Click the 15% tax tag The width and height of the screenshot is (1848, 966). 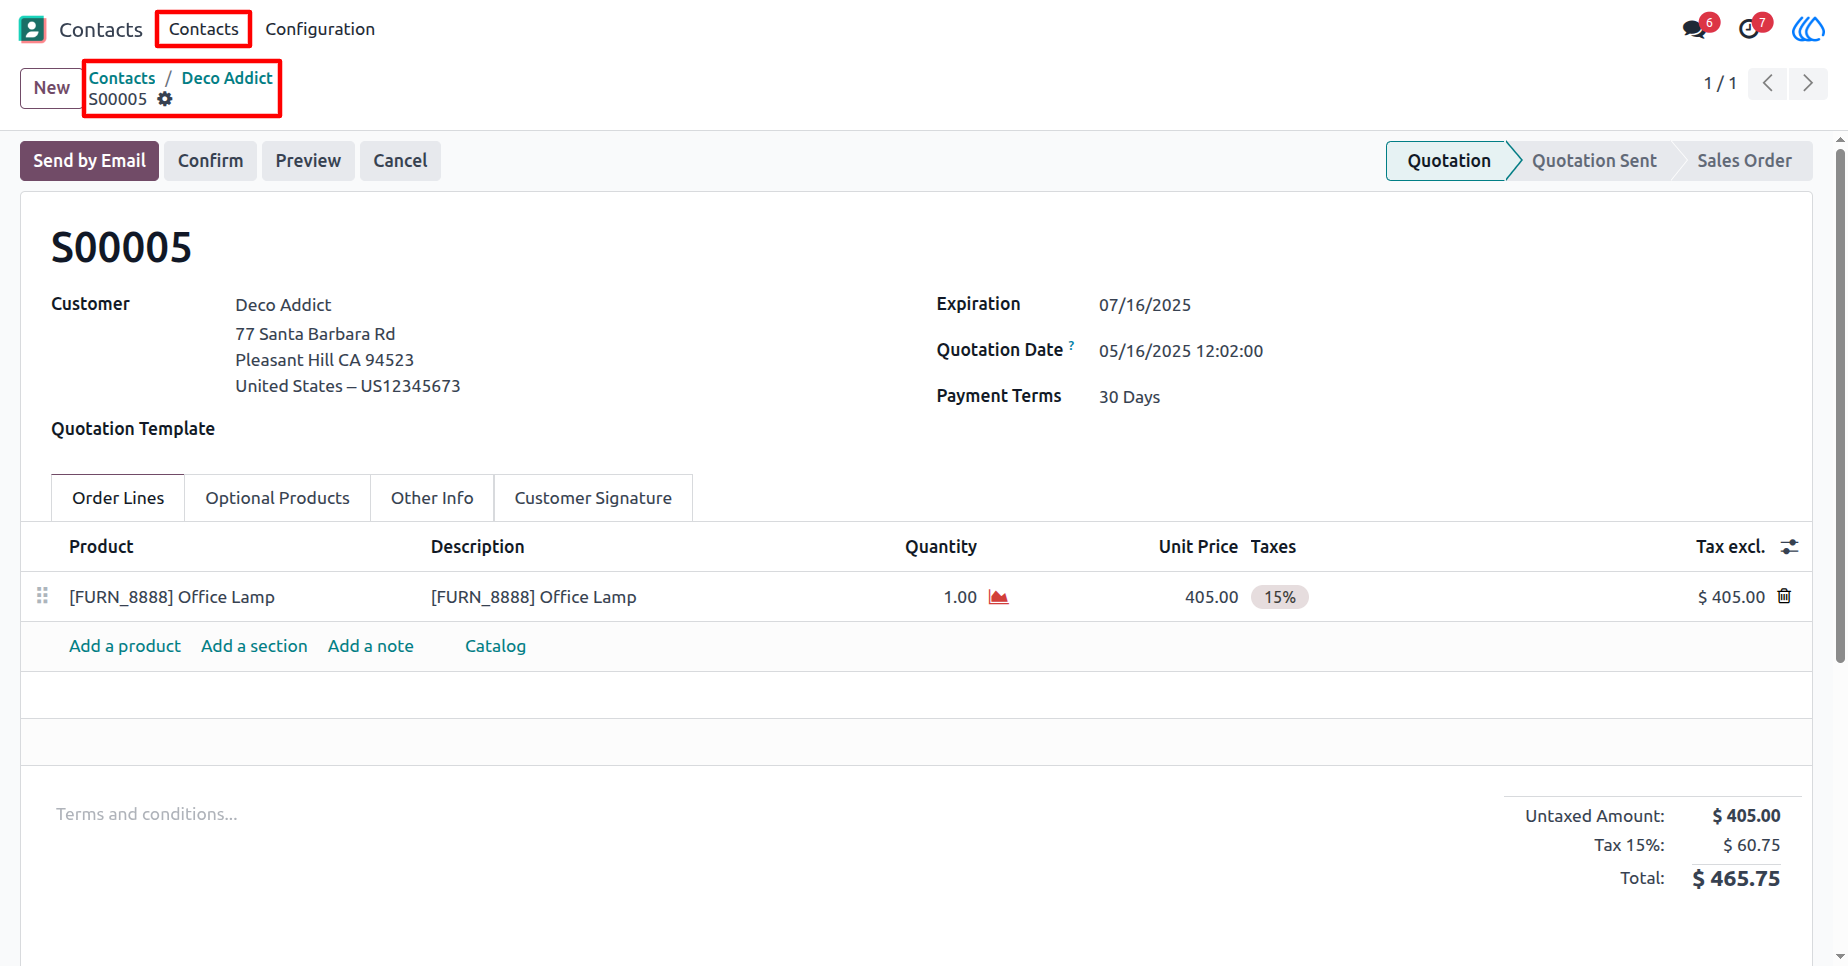1279,597
